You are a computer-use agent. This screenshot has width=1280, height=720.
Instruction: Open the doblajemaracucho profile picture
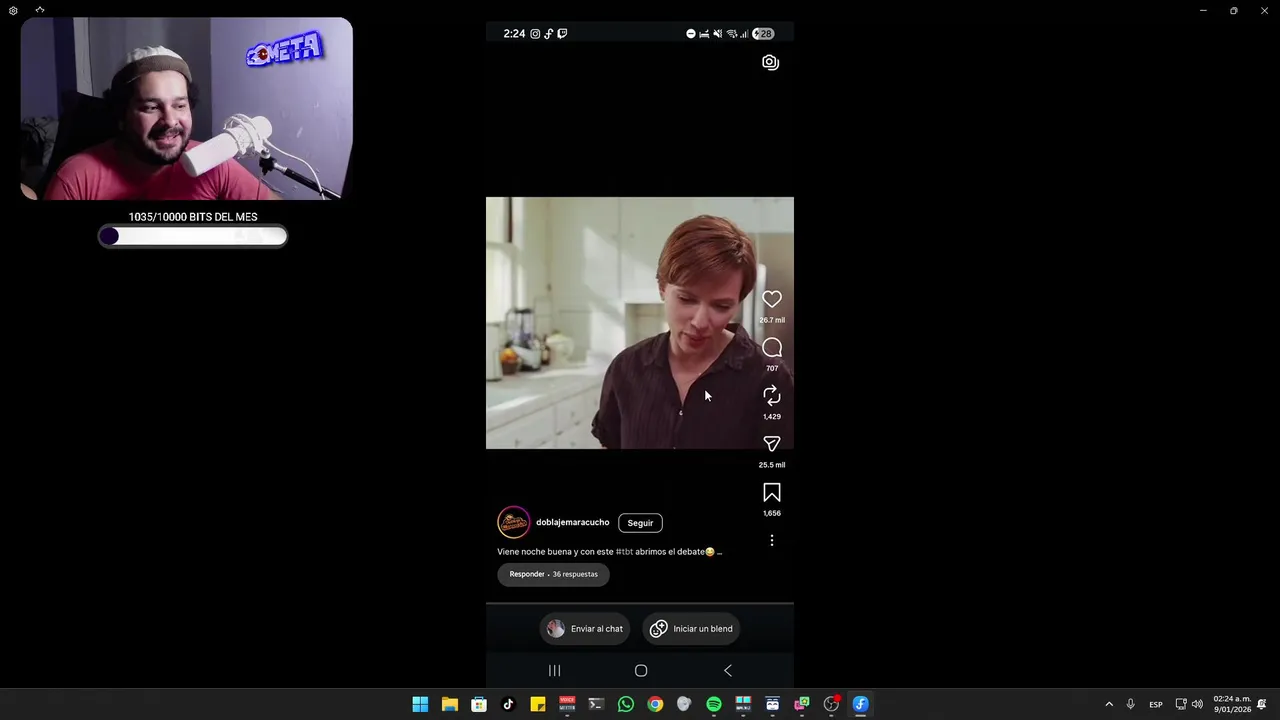click(x=514, y=522)
